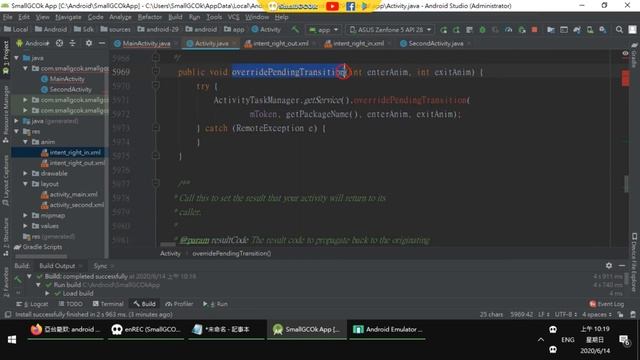This screenshot has height=360, width=640.
Task: Open Project panel settings gear
Action: point(89,43)
